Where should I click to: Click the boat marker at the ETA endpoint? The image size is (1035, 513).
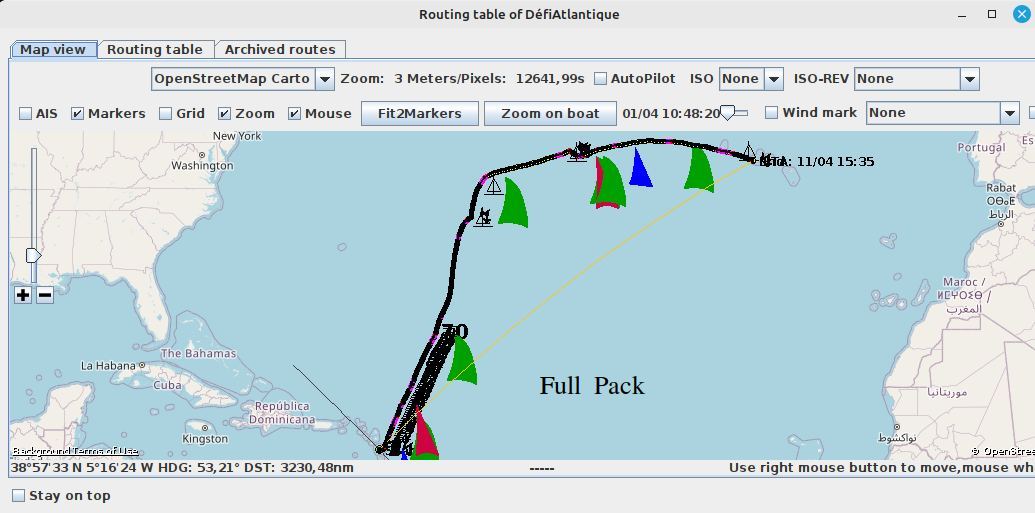(x=749, y=152)
